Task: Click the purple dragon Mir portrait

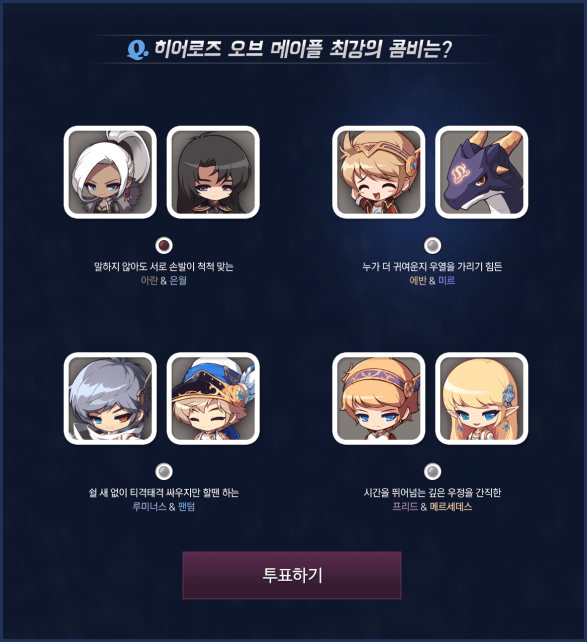Action: point(481,172)
